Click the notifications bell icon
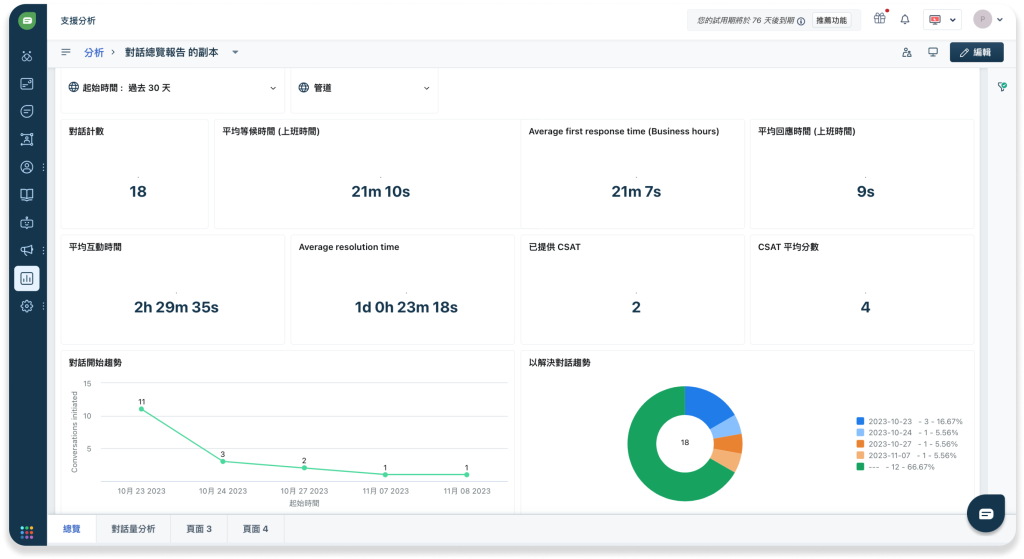1024x559 pixels. [x=904, y=20]
